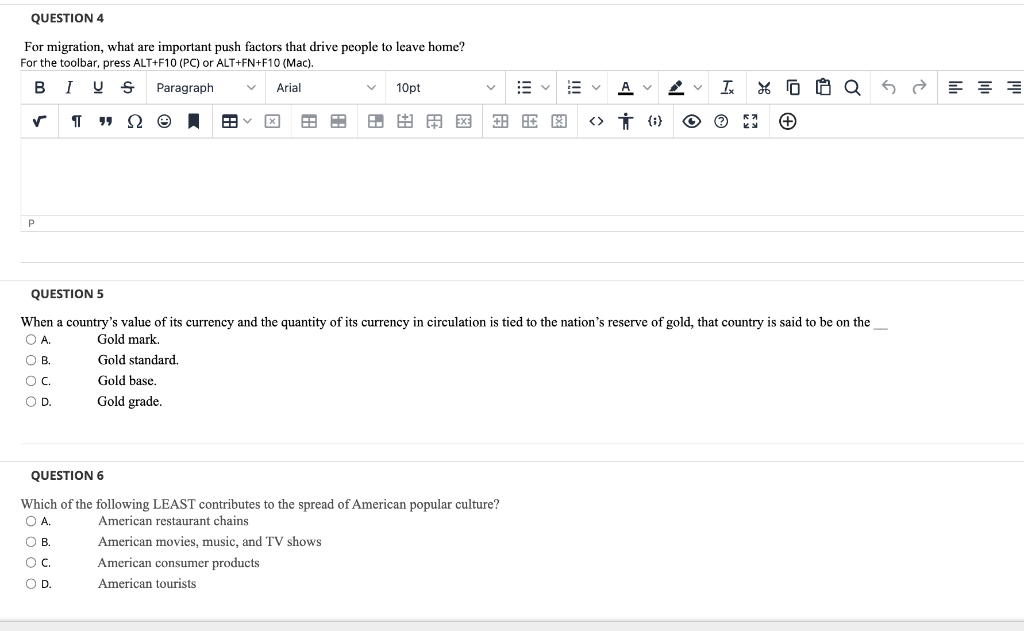Image resolution: width=1024 pixels, height=631 pixels.
Task: Insert column after icon
Action: (x=530, y=121)
